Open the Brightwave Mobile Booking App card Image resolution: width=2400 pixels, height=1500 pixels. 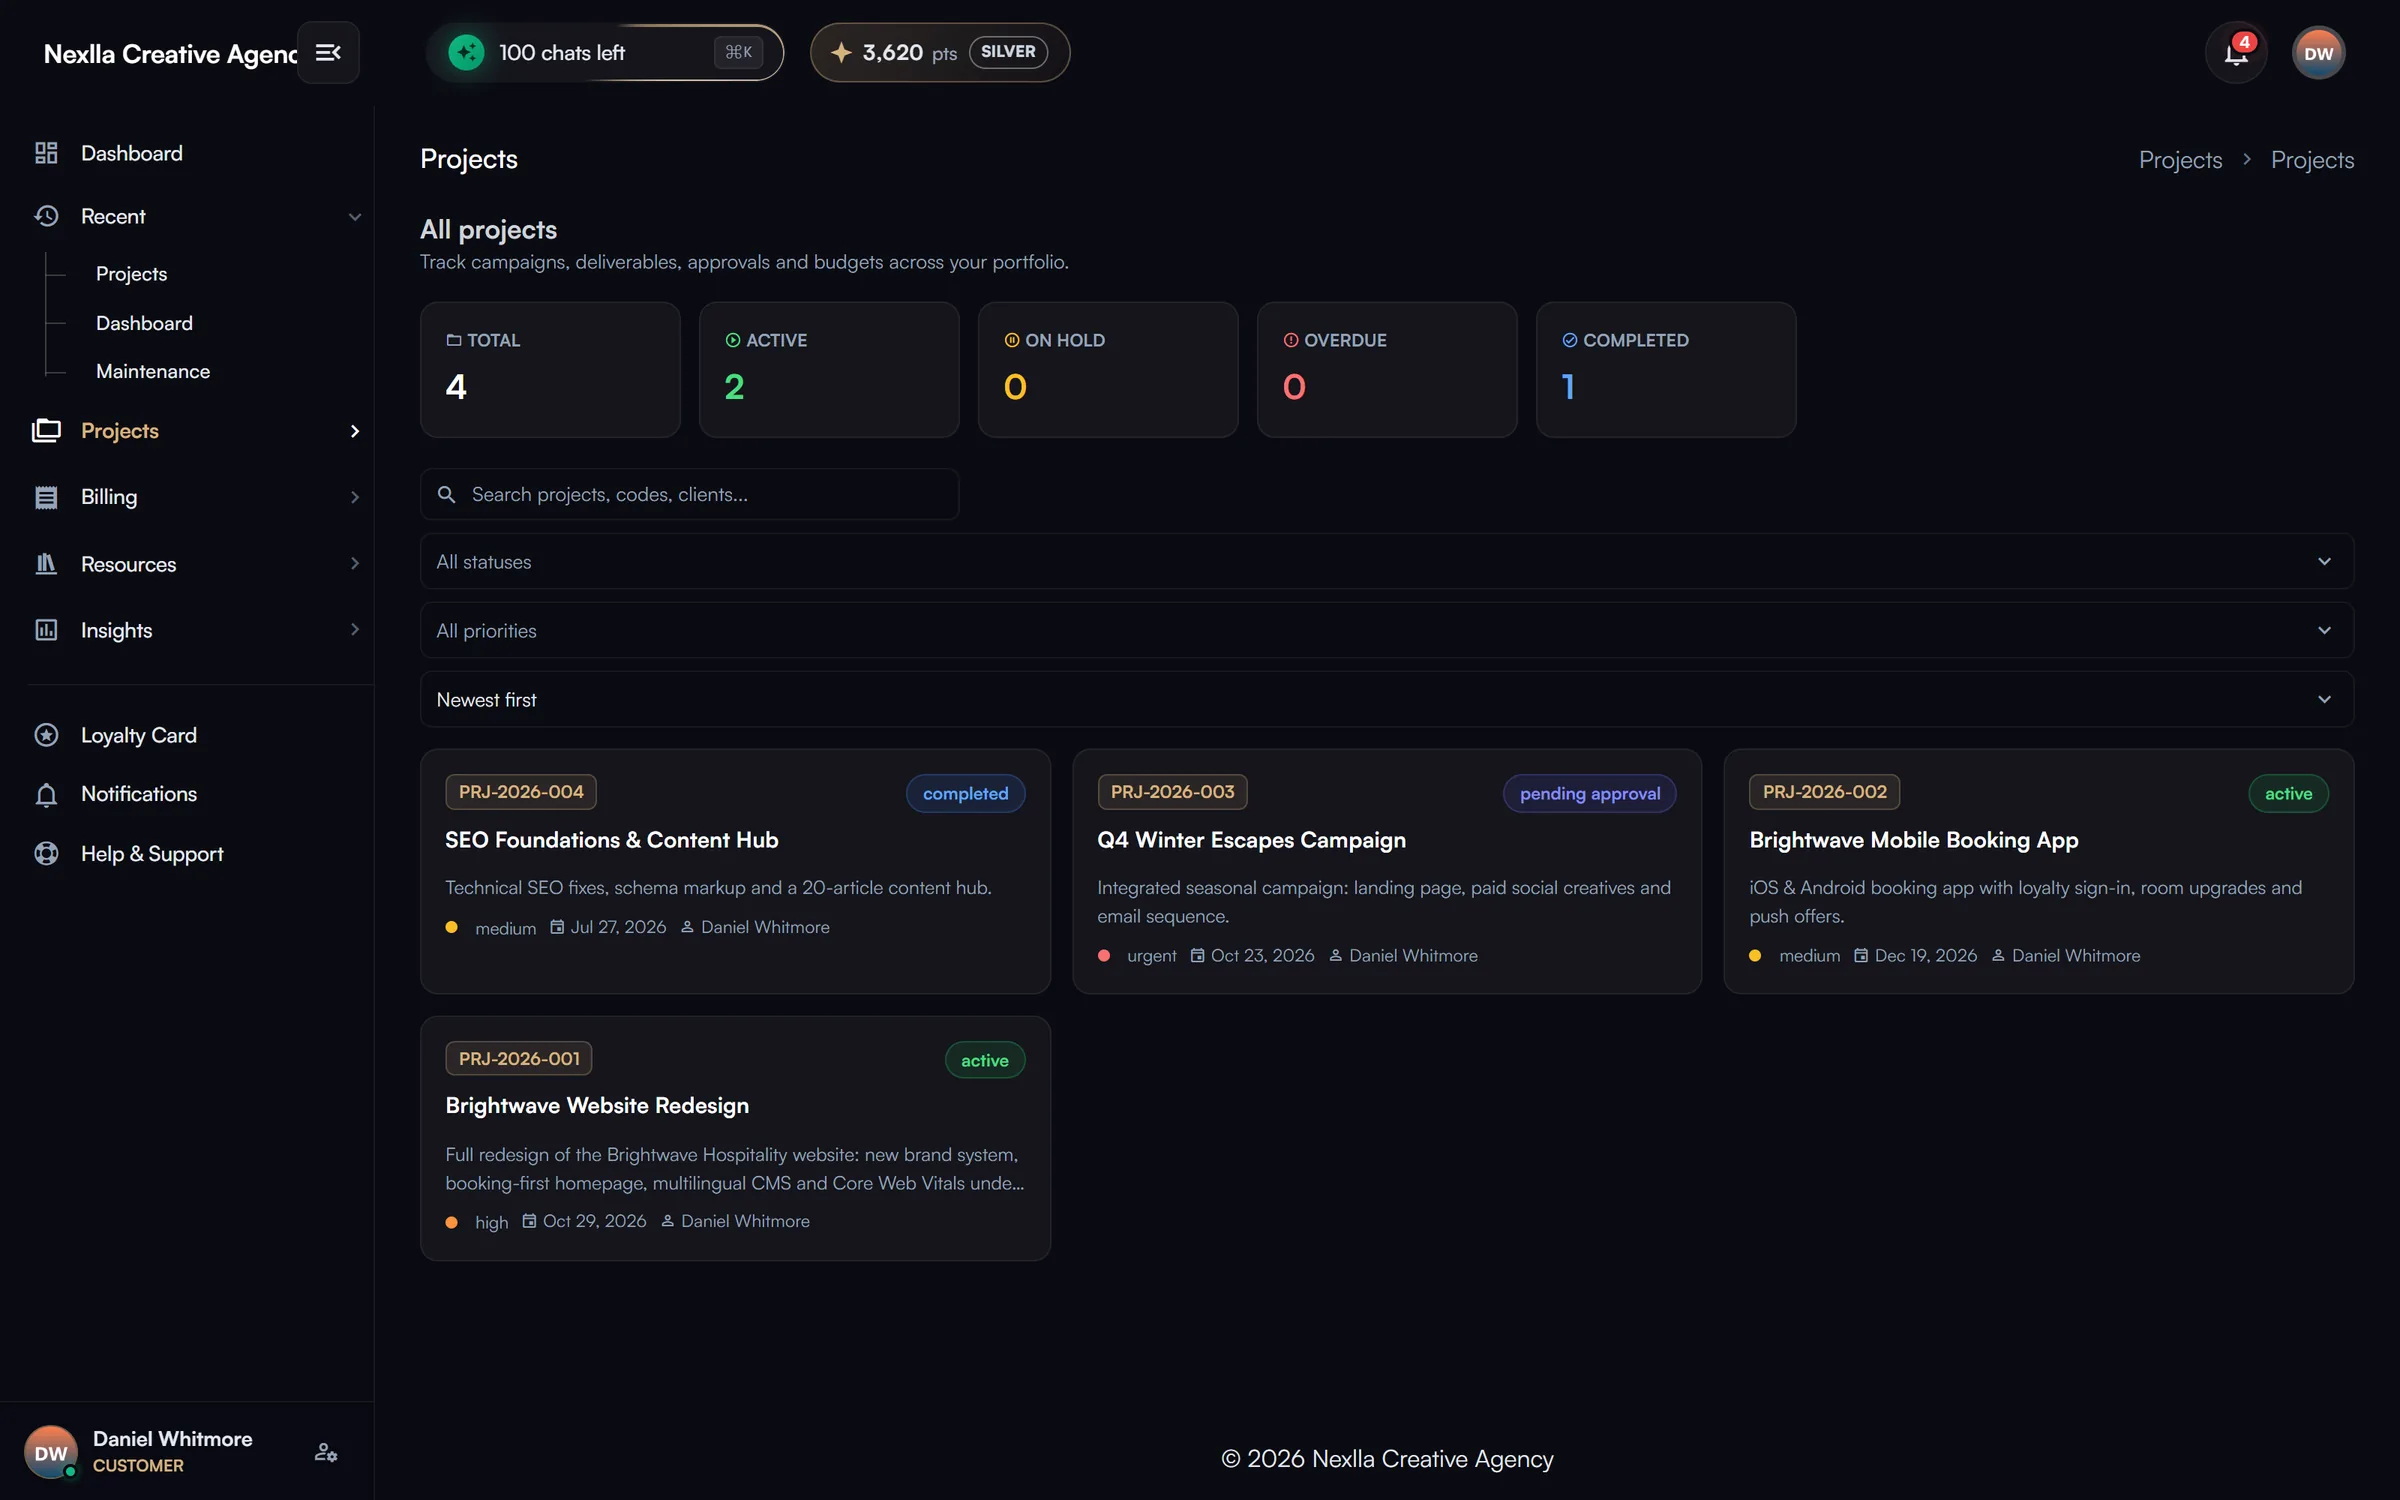coord(2039,871)
